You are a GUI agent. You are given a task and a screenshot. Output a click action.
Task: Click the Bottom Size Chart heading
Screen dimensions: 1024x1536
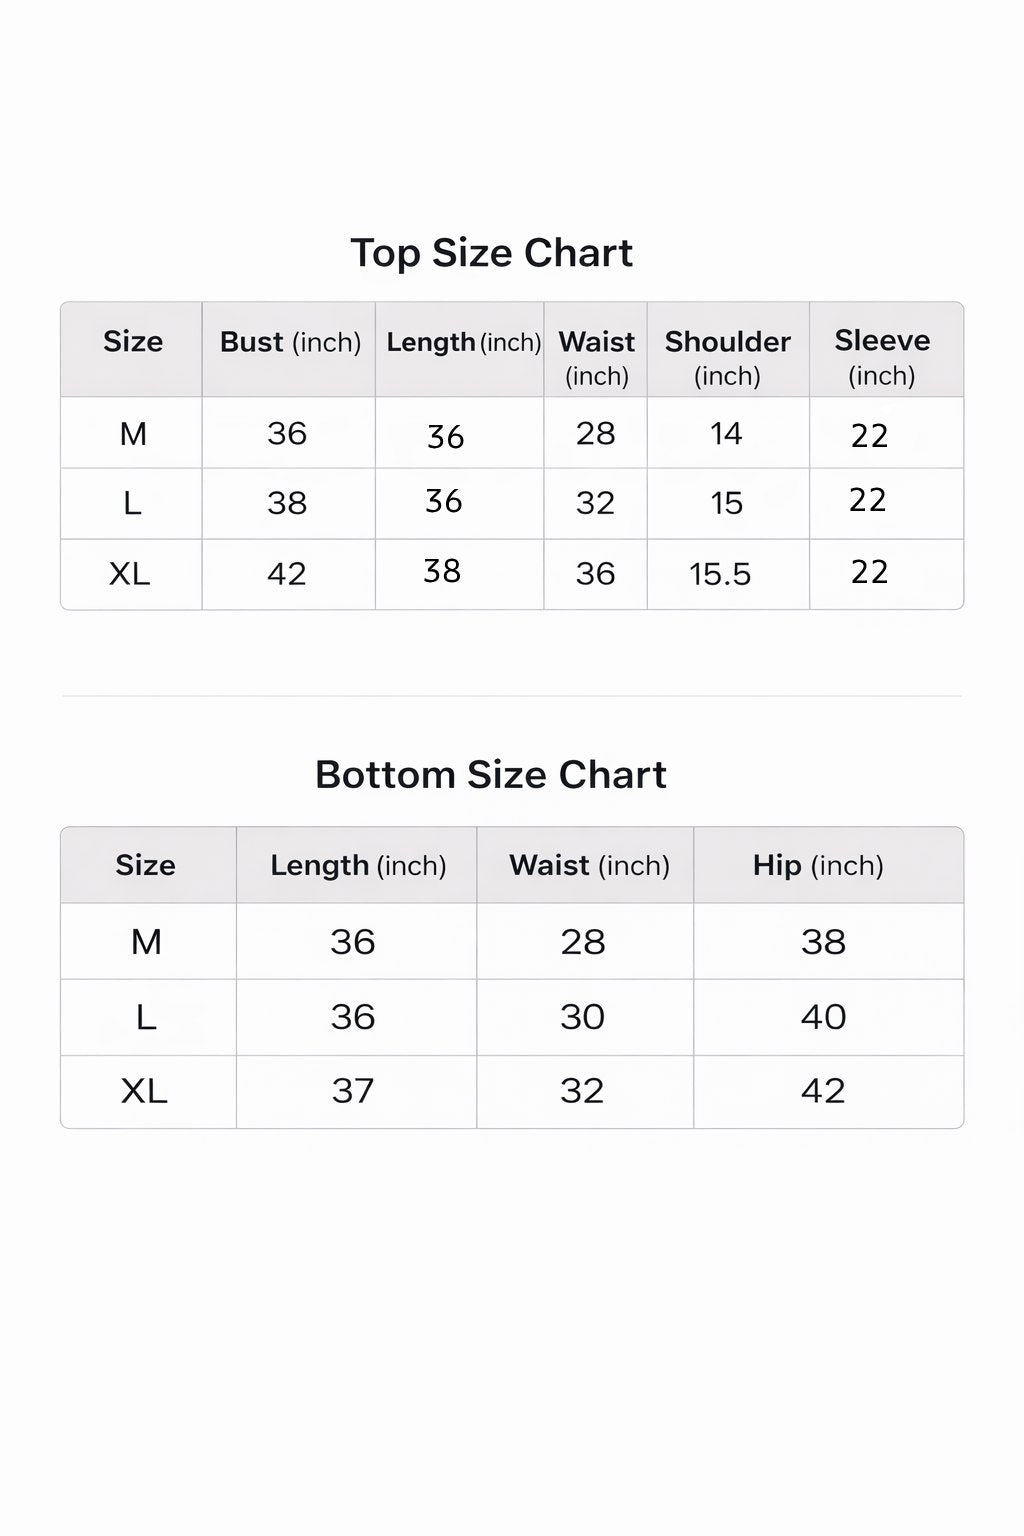coord(490,775)
